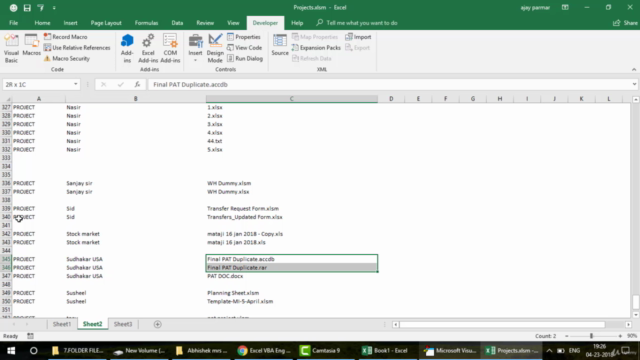Toggle Design Mode

coord(215,49)
